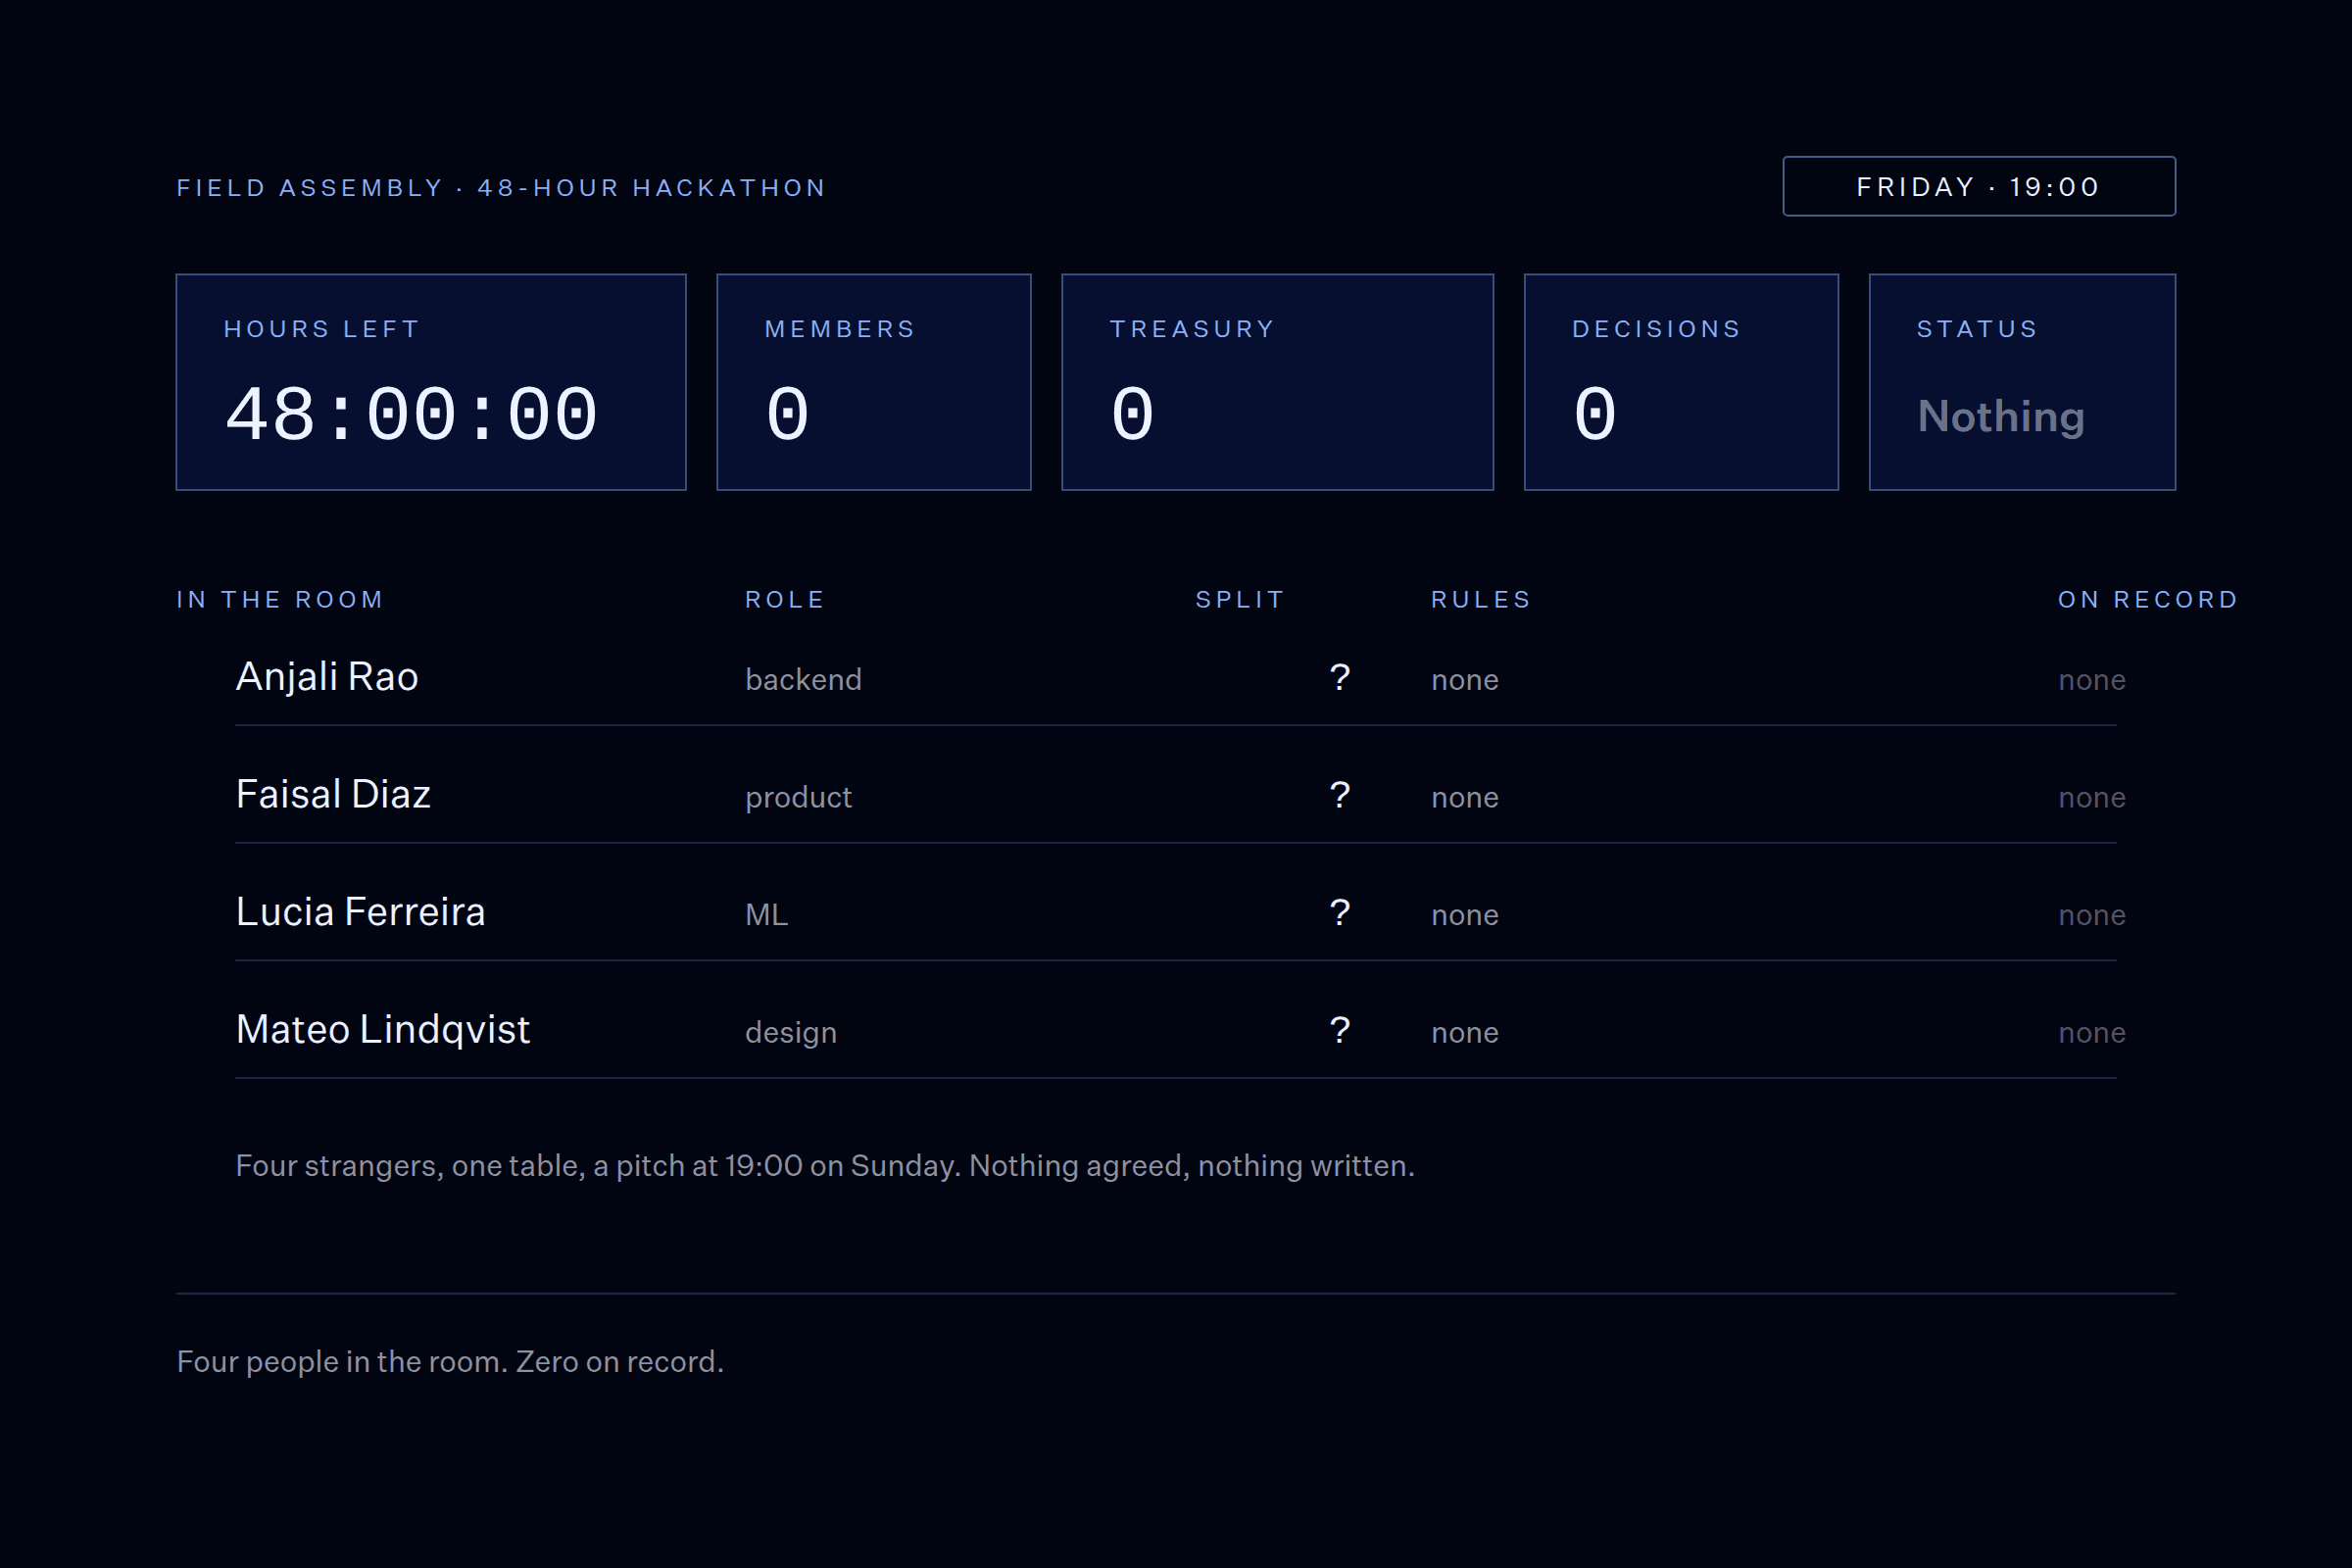This screenshot has height=1568, width=2352.
Task: Select the name Lucia Ferreira
Action: (360, 912)
